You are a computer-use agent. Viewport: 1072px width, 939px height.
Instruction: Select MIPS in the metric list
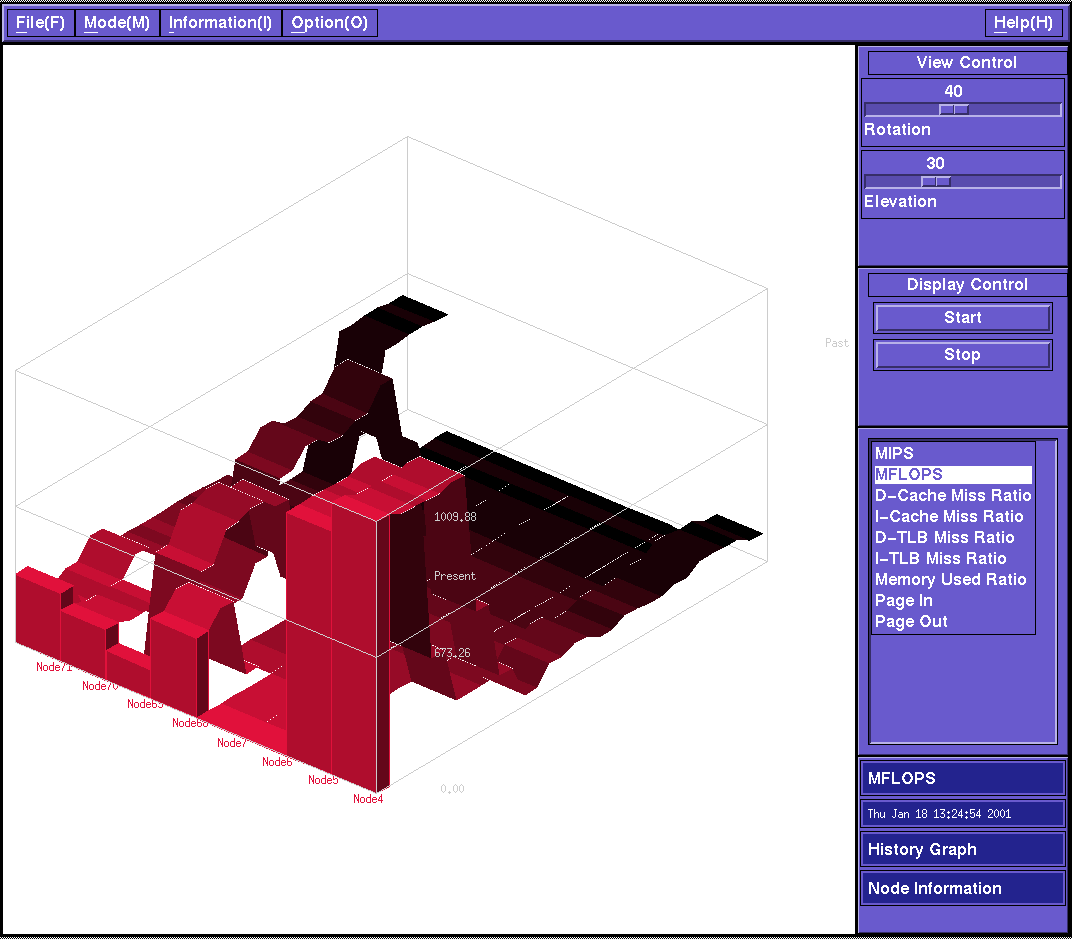coord(894,454)
